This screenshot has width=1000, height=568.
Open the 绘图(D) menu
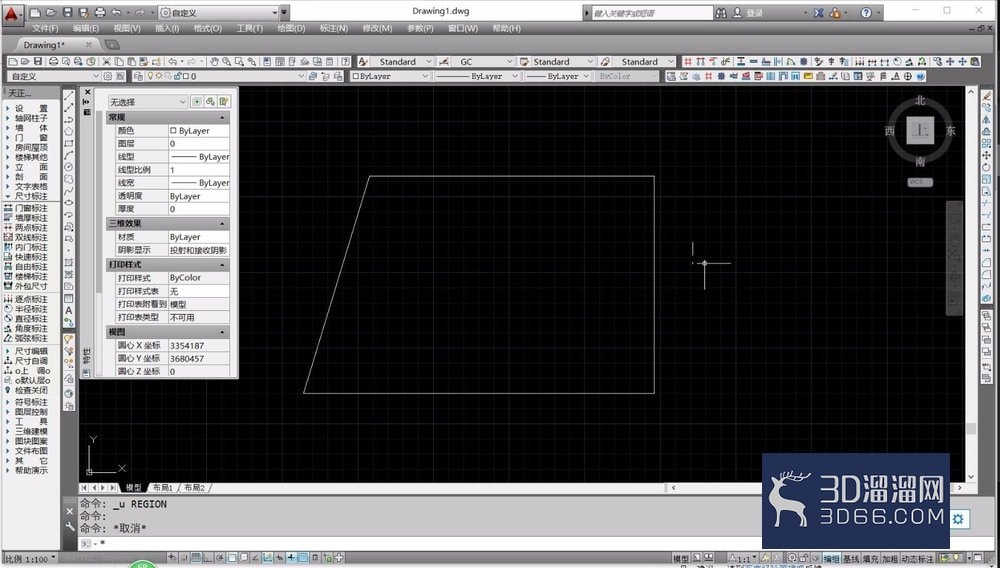tap(291, 29)
